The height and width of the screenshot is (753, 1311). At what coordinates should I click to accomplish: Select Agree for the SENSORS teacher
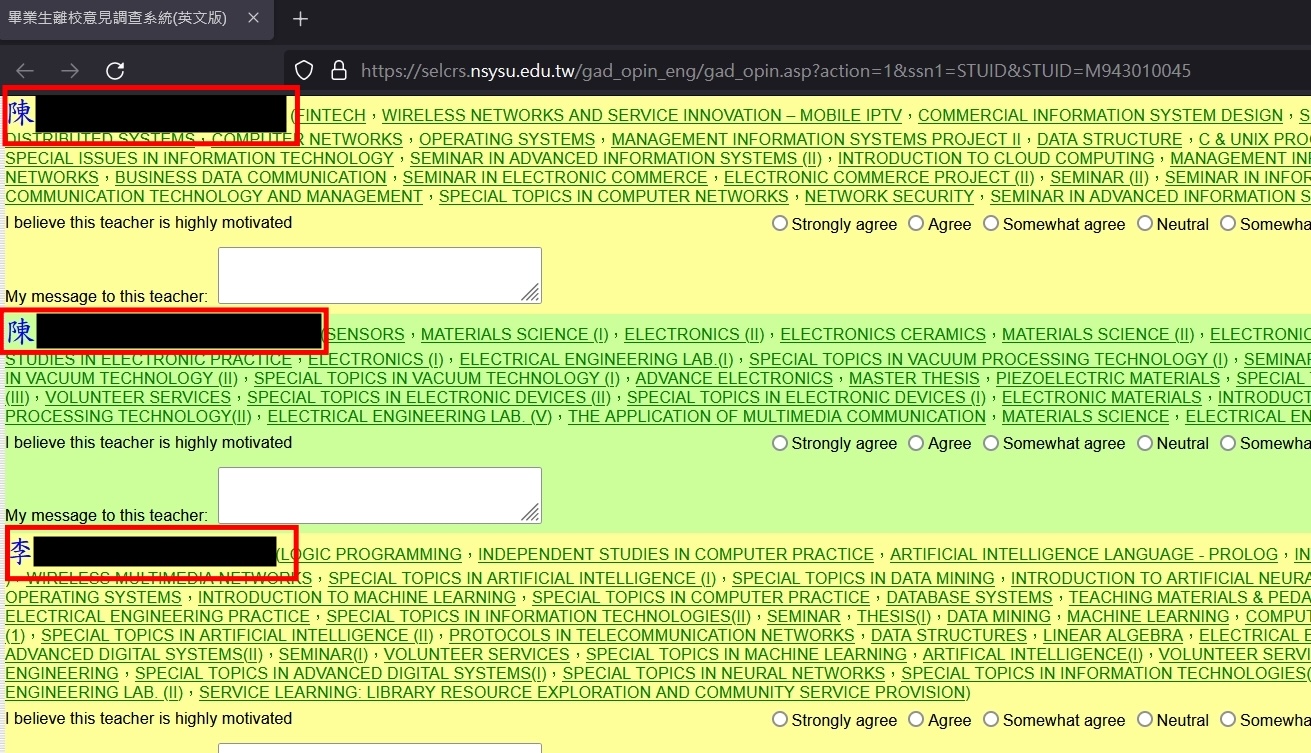(916, 442)
